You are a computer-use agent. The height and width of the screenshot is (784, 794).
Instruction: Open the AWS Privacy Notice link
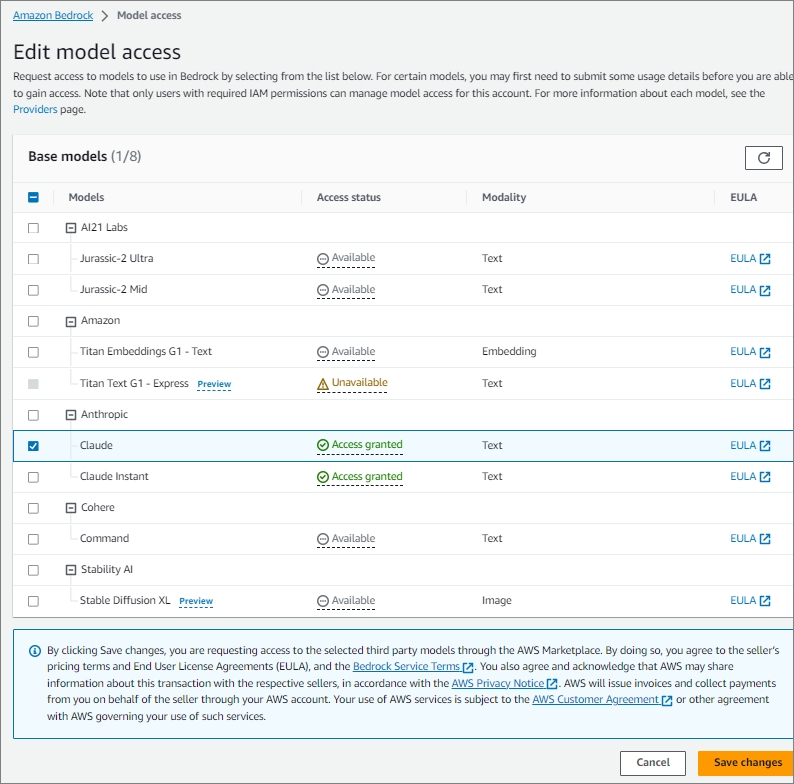tap(498, 683)
